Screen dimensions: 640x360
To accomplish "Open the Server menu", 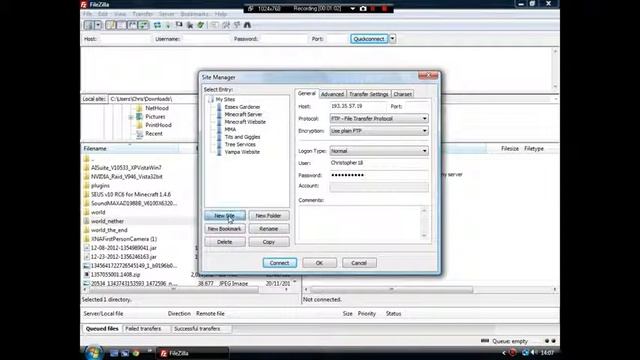I will click(x=167, y=14).
